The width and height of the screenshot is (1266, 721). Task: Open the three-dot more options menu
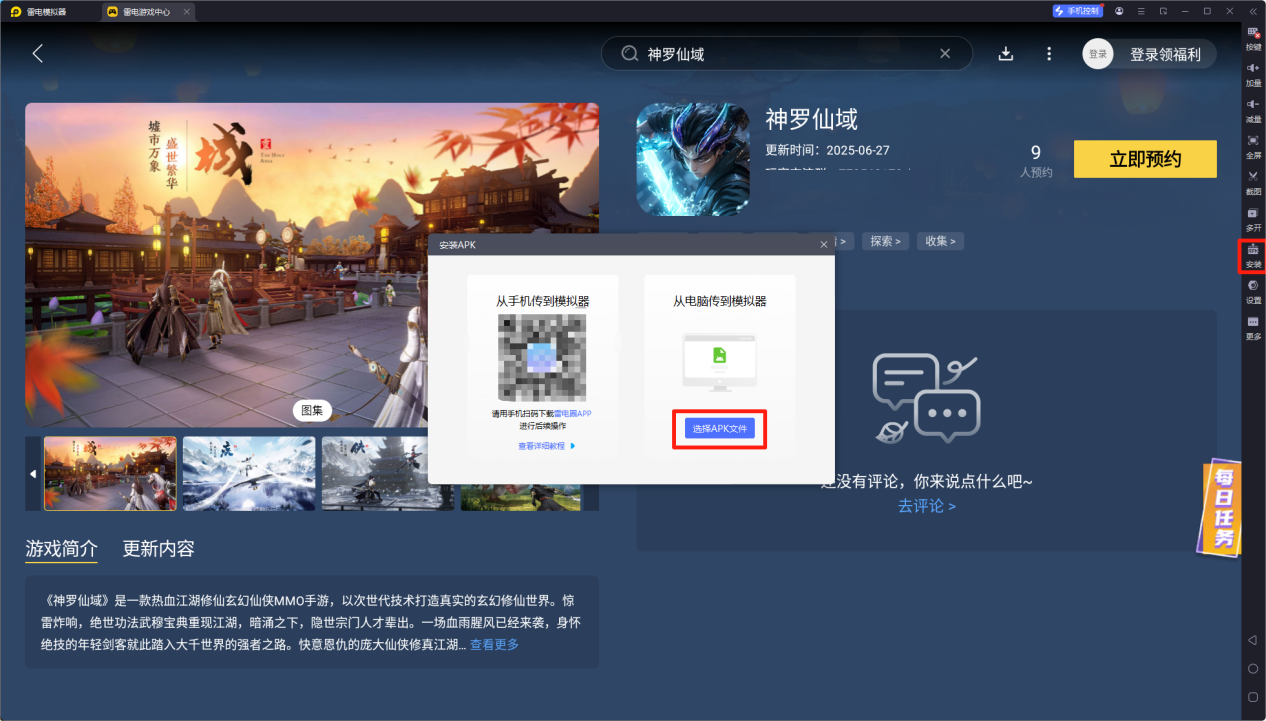tap(1048, 54)
